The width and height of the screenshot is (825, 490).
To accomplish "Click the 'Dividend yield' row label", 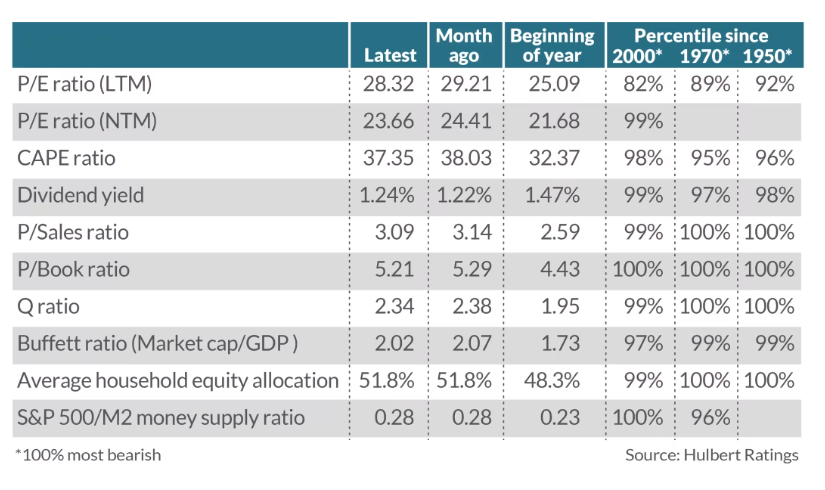I will click(80, 195).
